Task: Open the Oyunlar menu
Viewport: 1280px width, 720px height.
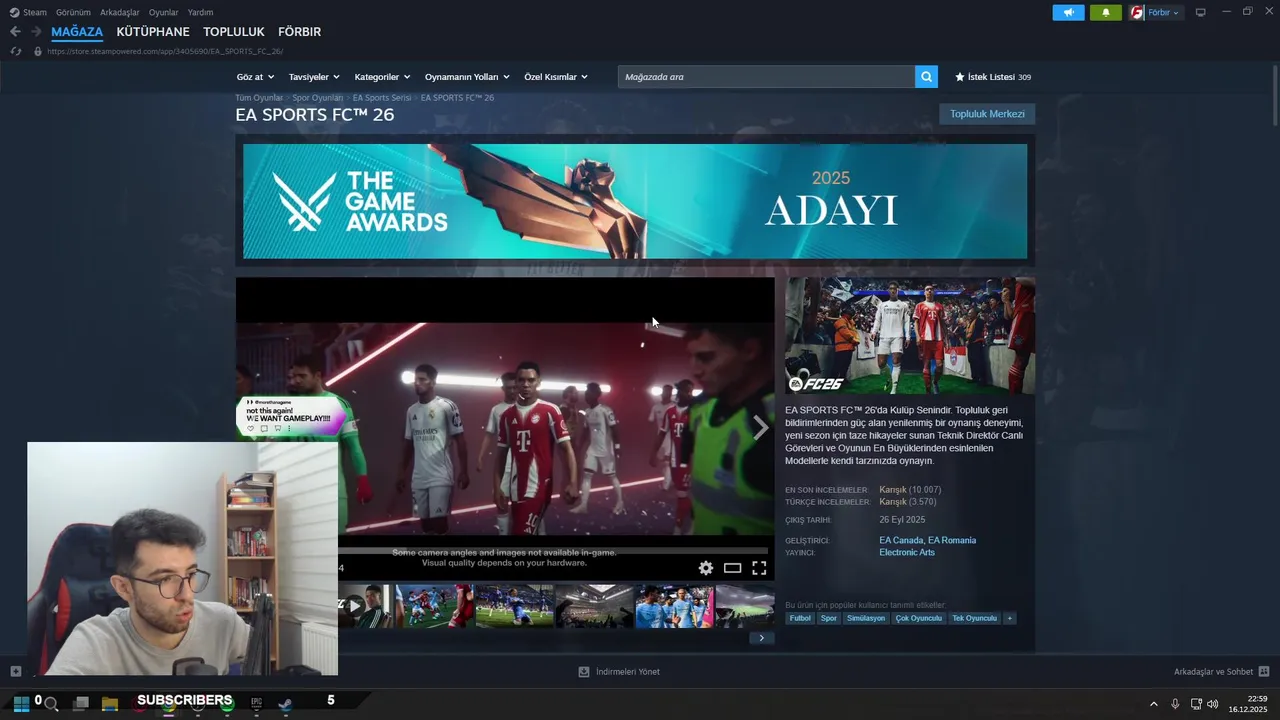Action: tap(163, 12)
